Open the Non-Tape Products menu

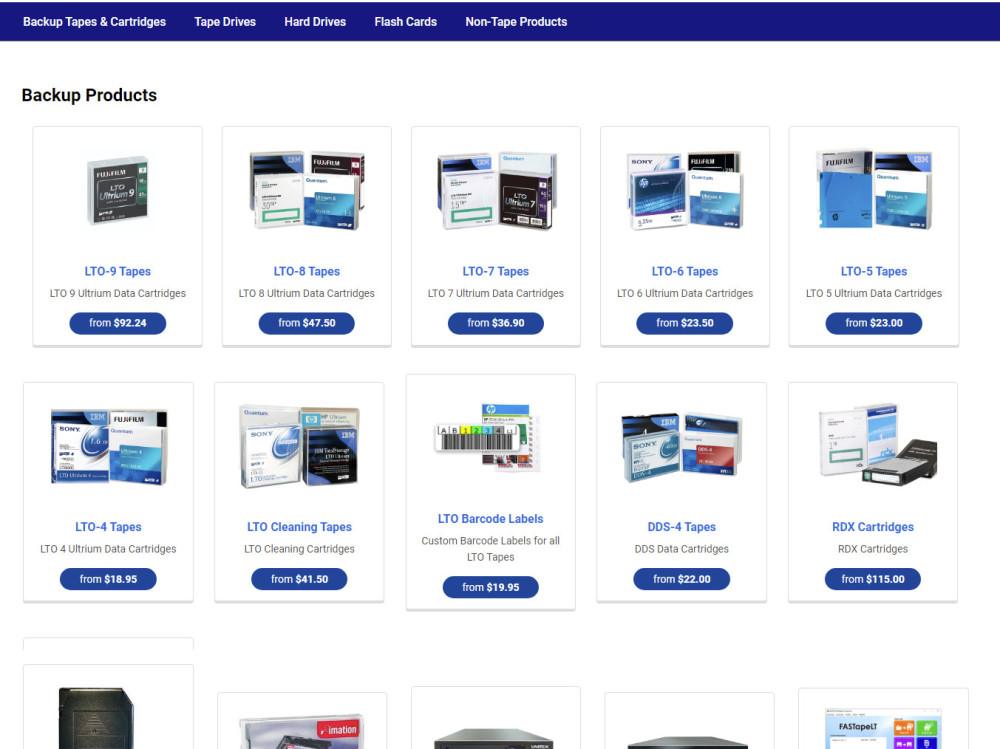coord(516,22)
